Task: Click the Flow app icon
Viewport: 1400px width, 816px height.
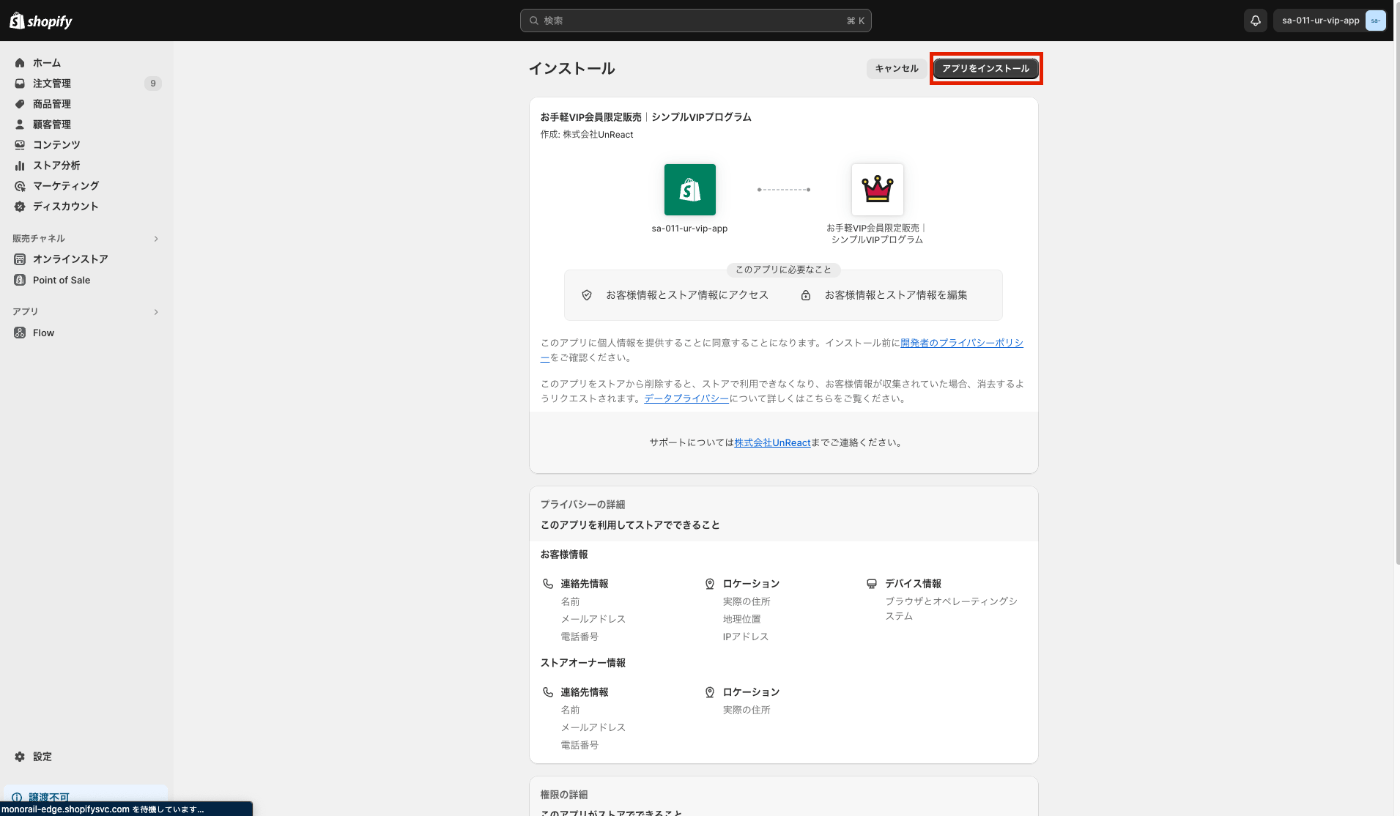Action: 20,333
